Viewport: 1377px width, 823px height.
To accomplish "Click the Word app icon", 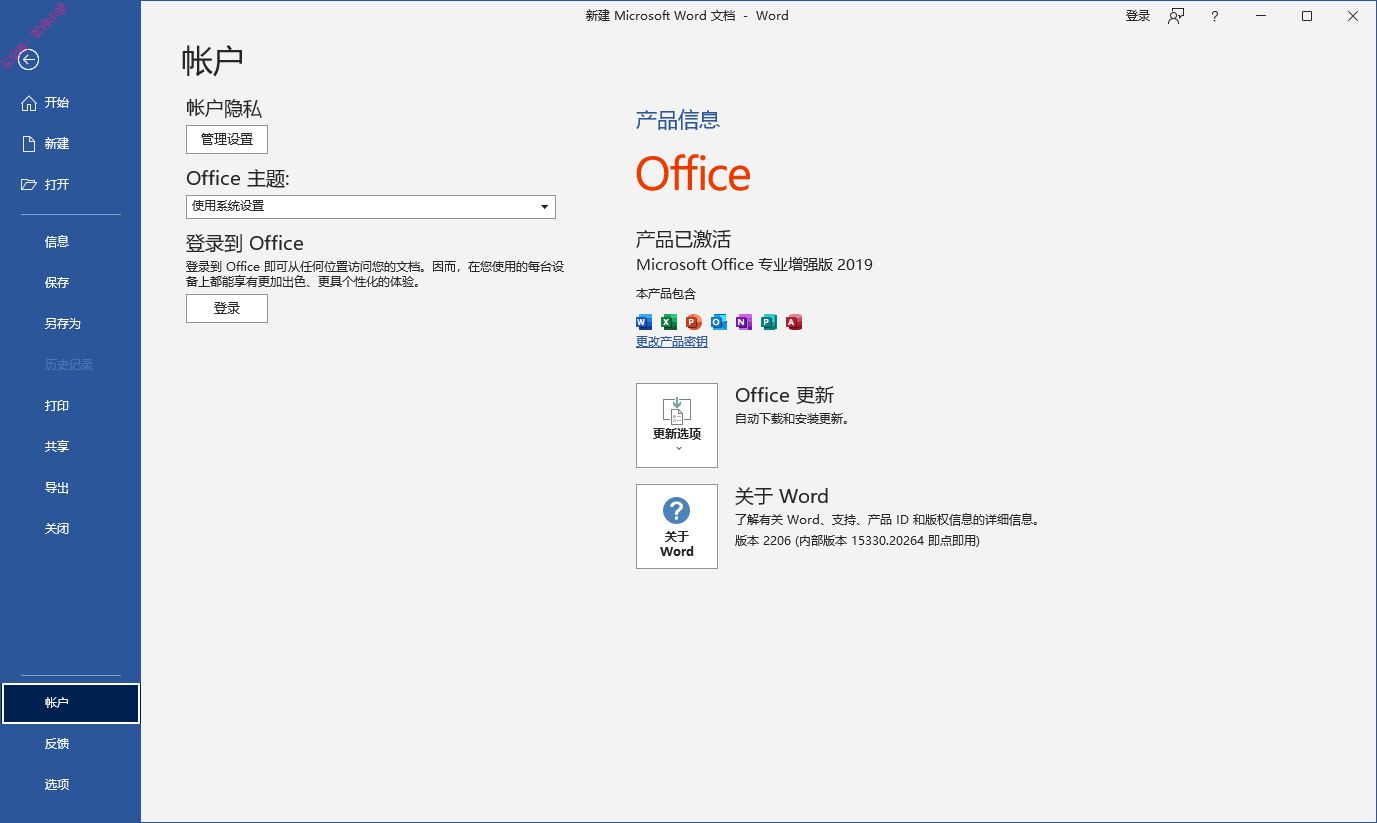I will (644, 322).
